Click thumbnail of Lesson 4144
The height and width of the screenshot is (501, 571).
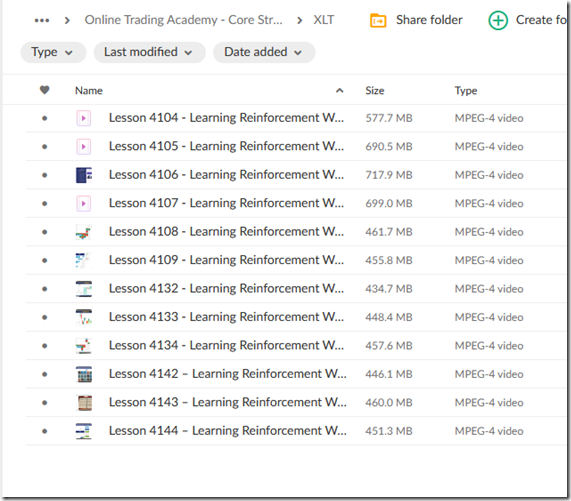[x=84, y=431]
